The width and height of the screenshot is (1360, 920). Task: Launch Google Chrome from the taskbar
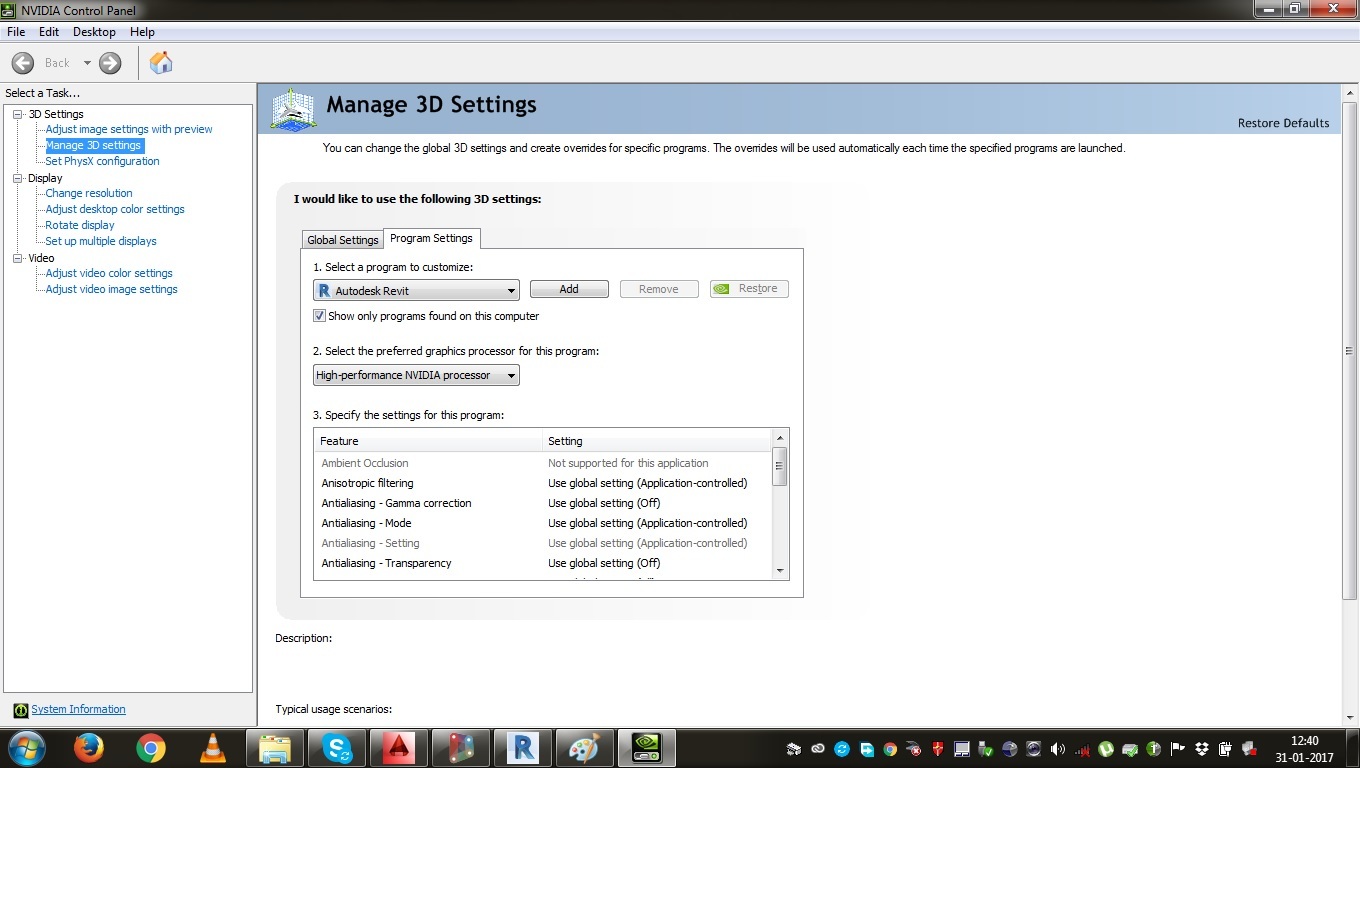(x=151, y=748)
